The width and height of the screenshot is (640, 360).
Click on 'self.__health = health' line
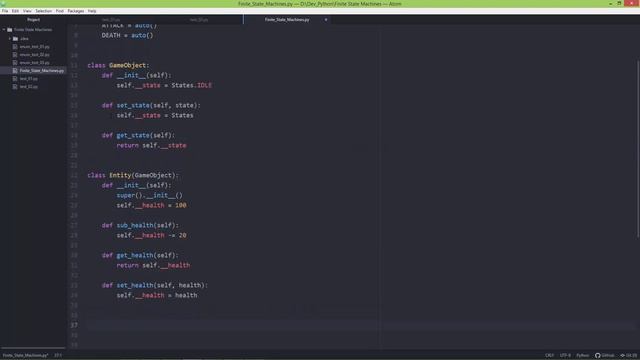tap(157, 295)
